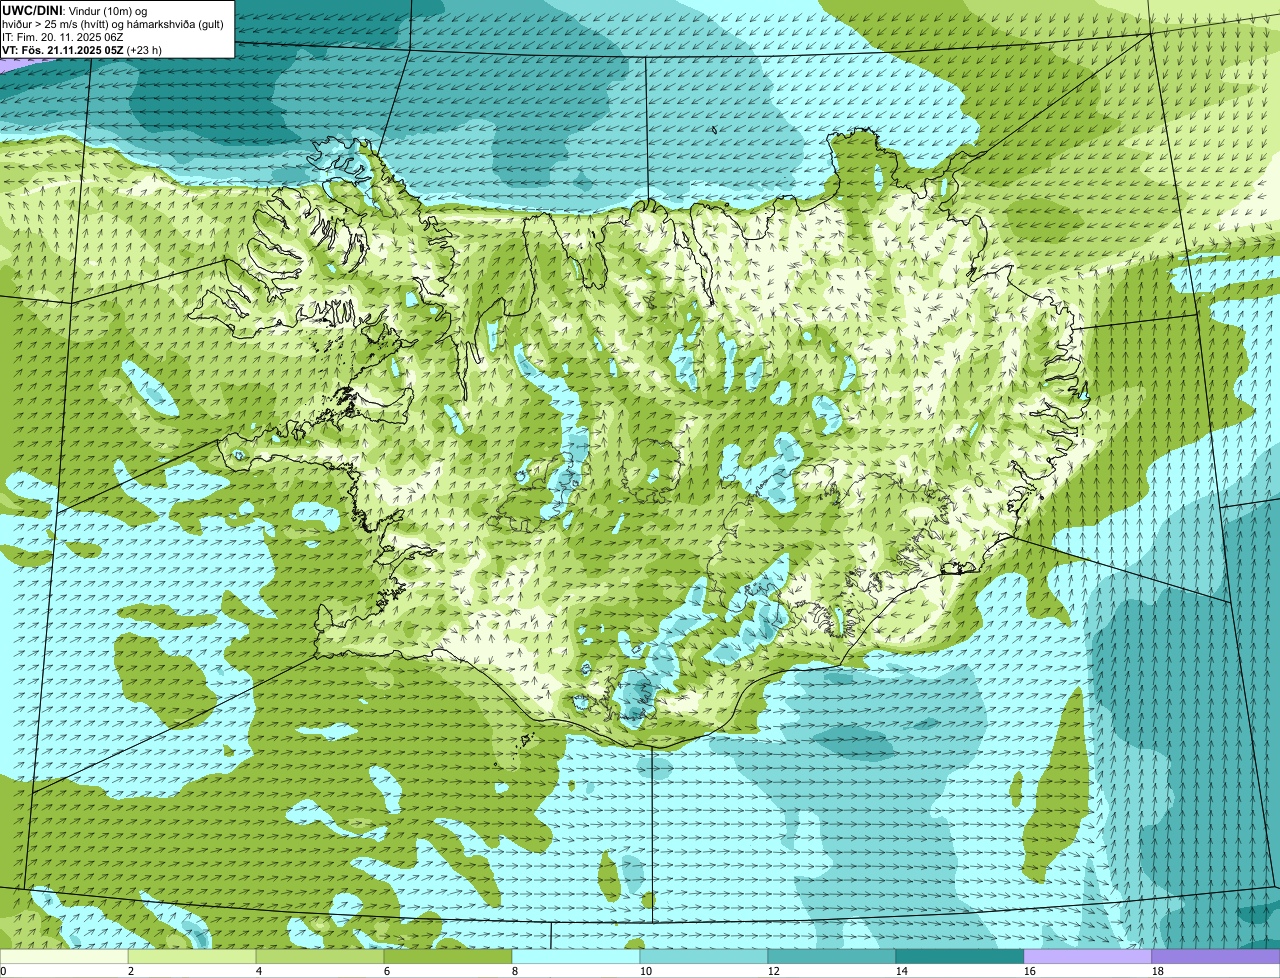Screen dimensions: 1280x978
Task: Click the legend scale label '6'
Action: 387,971
